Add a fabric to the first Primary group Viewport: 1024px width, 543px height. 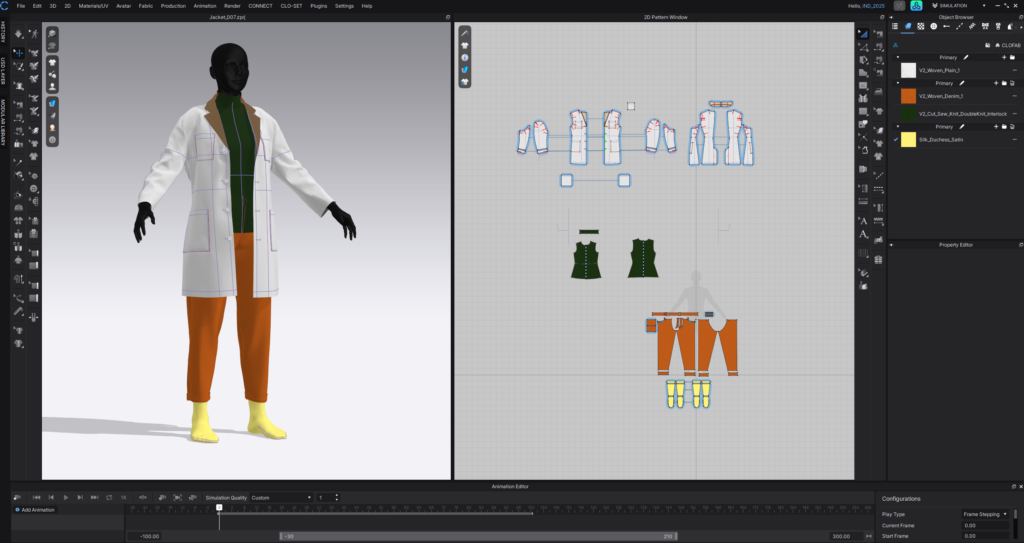[1004, 58]
